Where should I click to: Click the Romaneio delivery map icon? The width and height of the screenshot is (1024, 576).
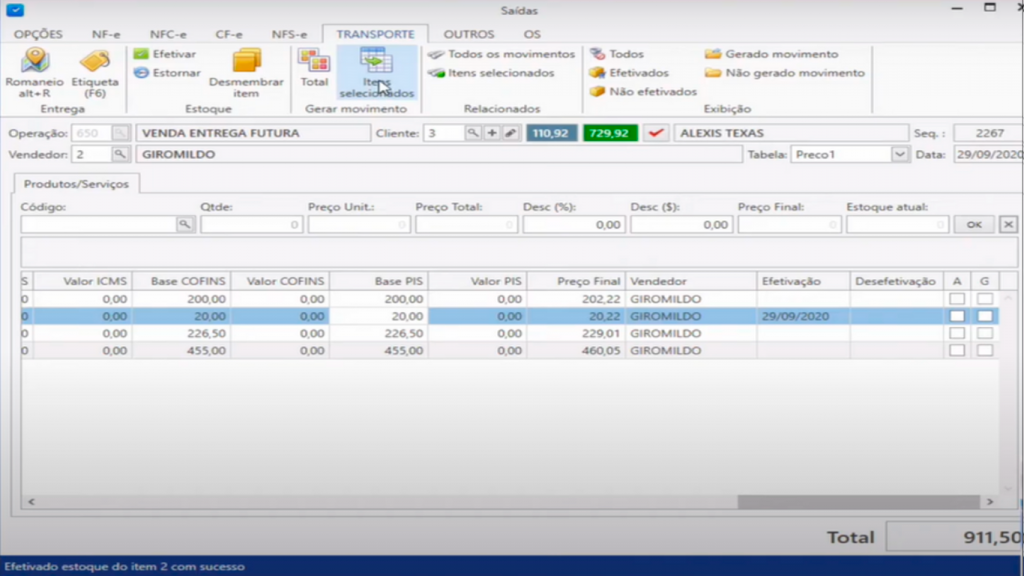[x=34, y=62]
